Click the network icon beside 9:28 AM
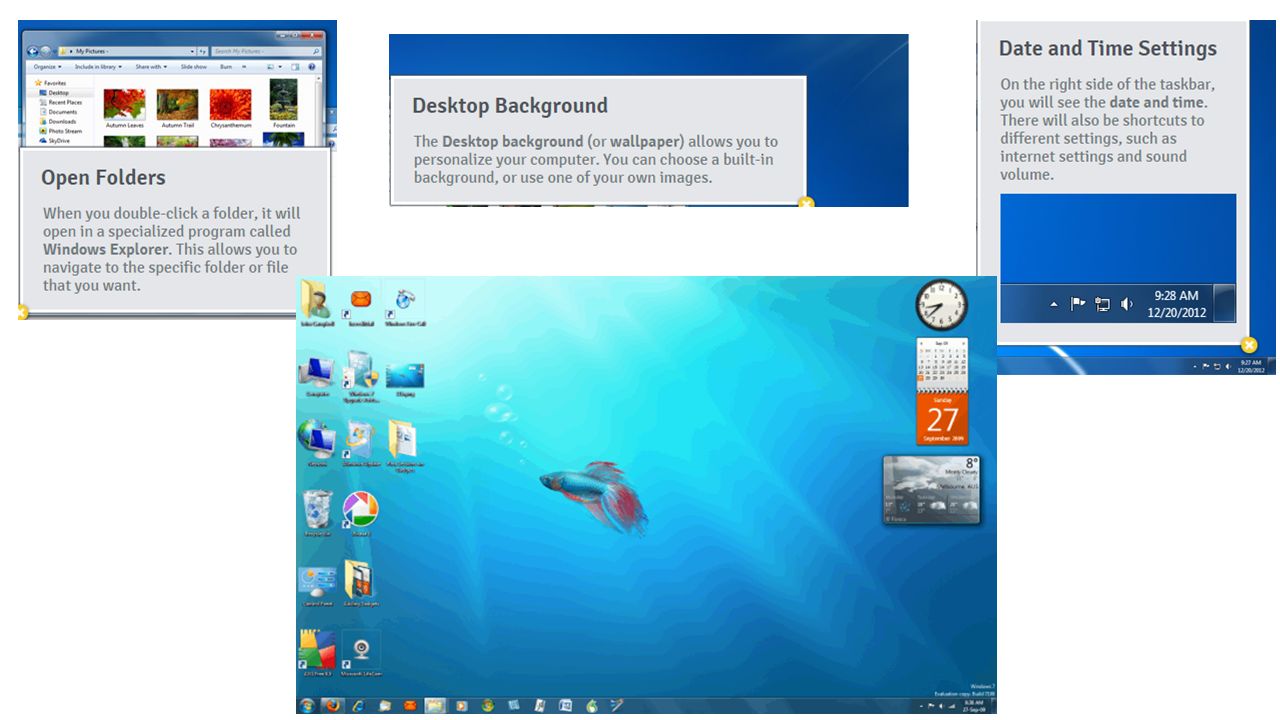This screenshot has height=720, width=1280. pos(1102,304)
